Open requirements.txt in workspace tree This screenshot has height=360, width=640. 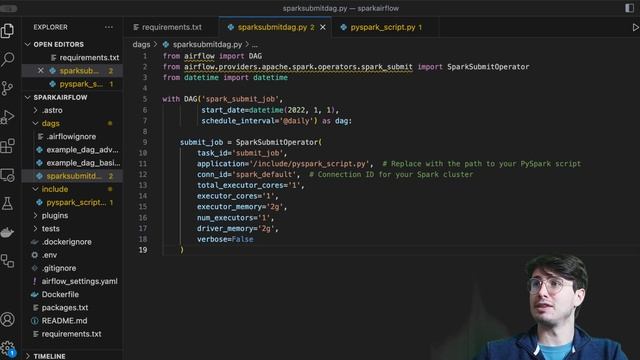[x=72, y=334]
